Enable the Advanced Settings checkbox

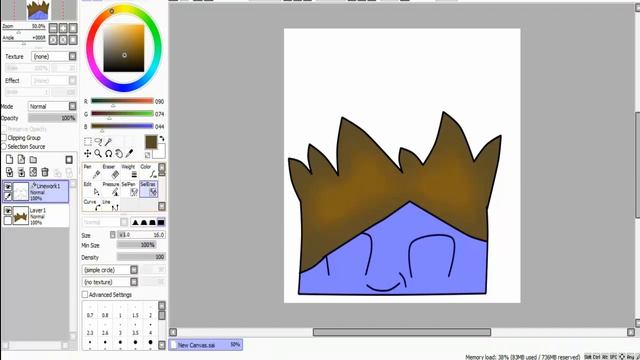[x=85, y=294]
